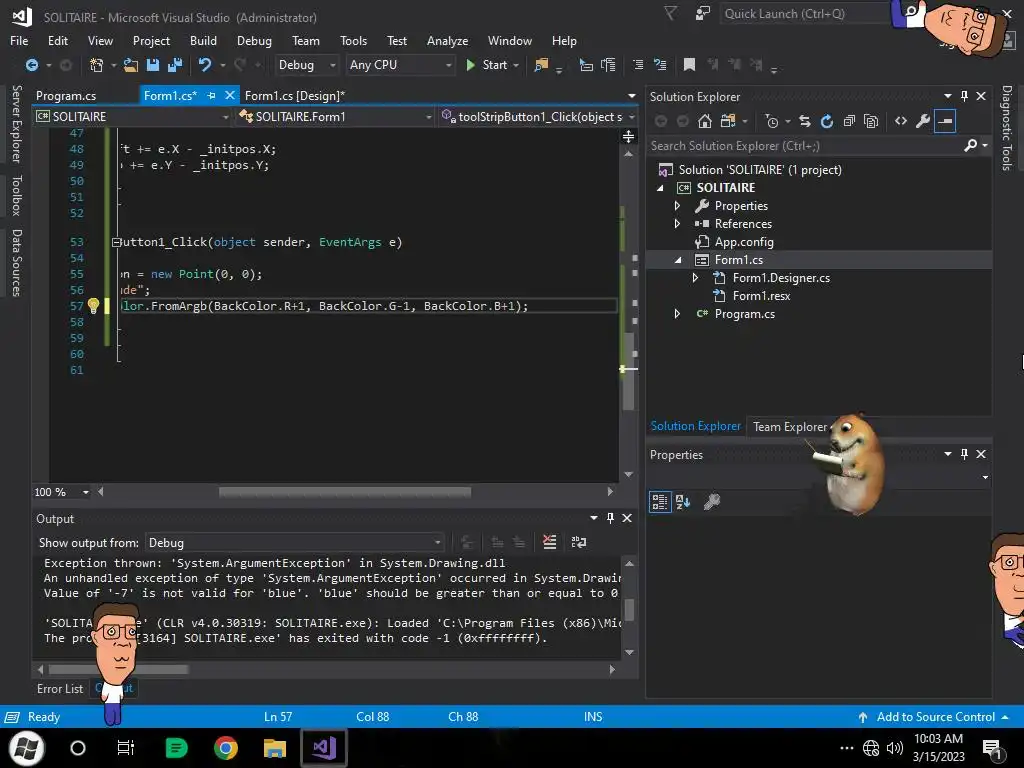The height and width of the screenshot is (768, 1024).
Task: Click the bookmark toolbar icon
Action: point(689,65)
